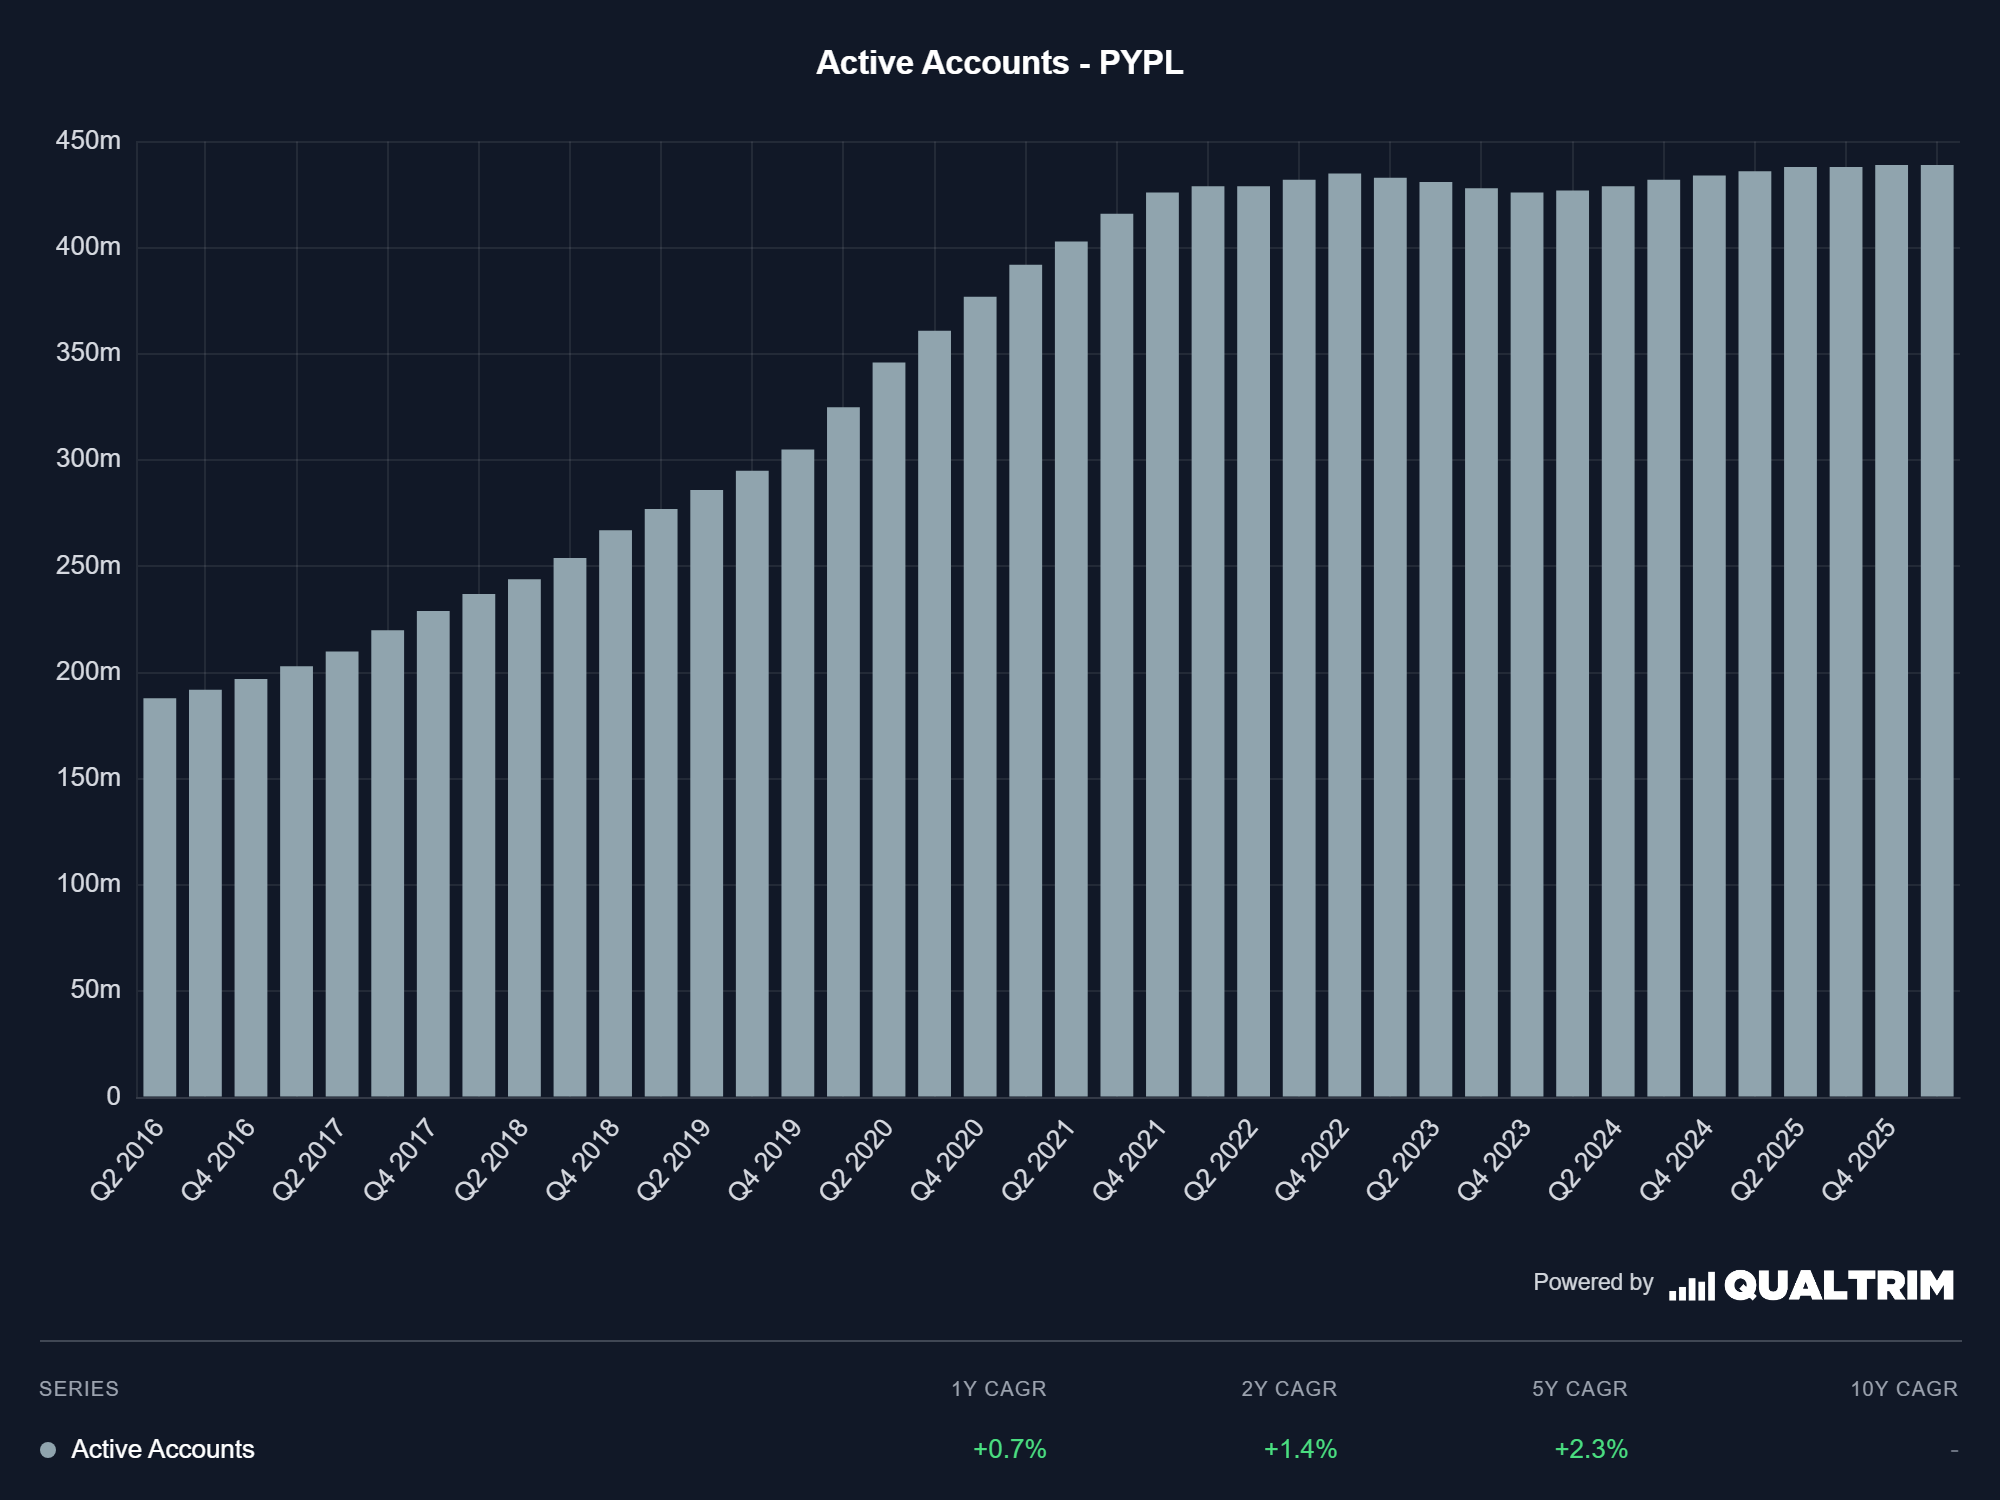This screenshot has height=1500, width=2000.
Task: Click the 'Q4 2020' x-axis label
Action: 947,1160
